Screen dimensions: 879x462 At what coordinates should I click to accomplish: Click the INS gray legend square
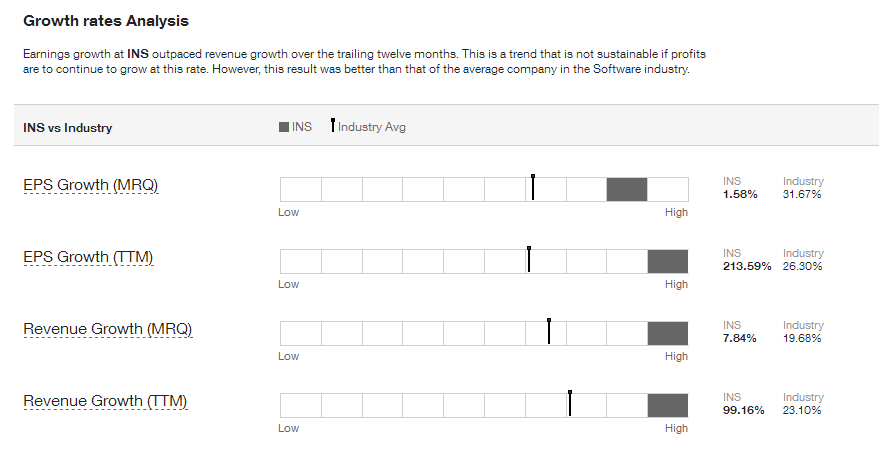[x=284, y=127]
